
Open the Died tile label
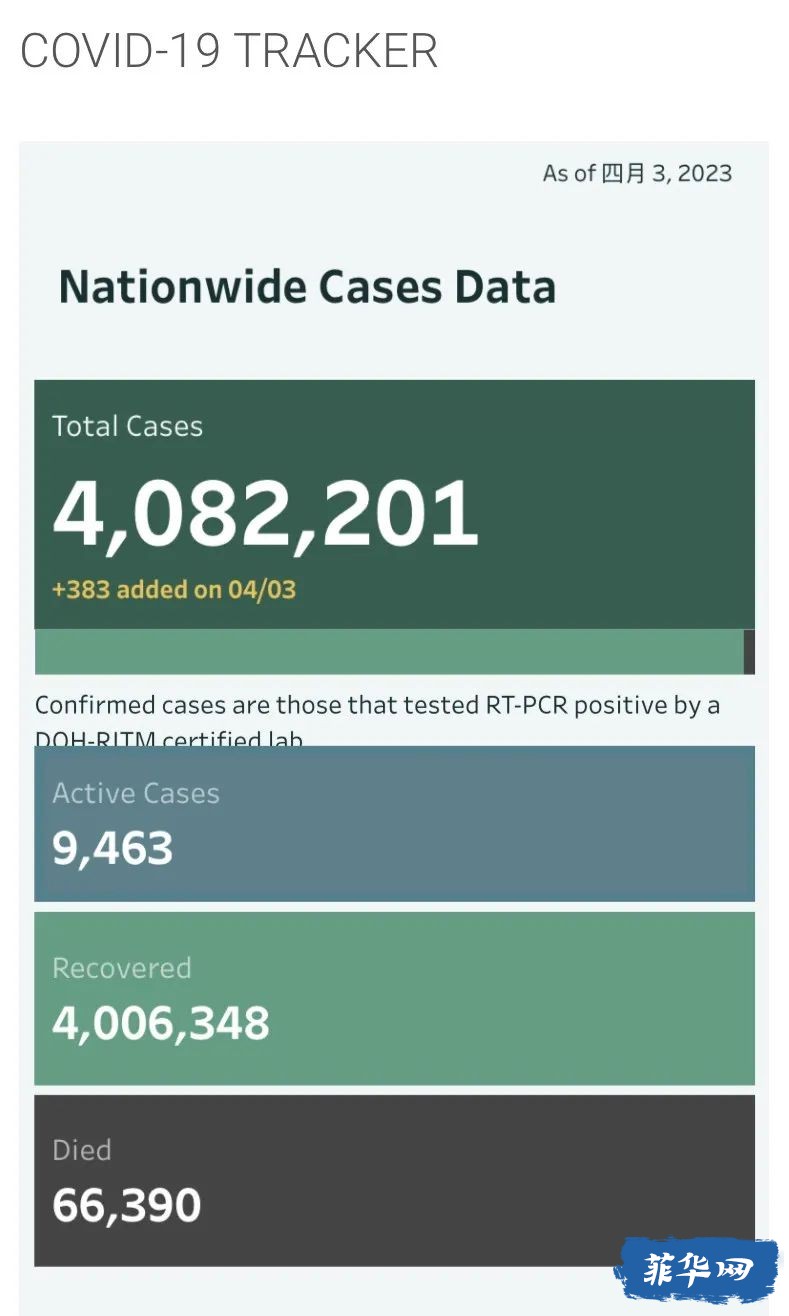coord(81,1150)
